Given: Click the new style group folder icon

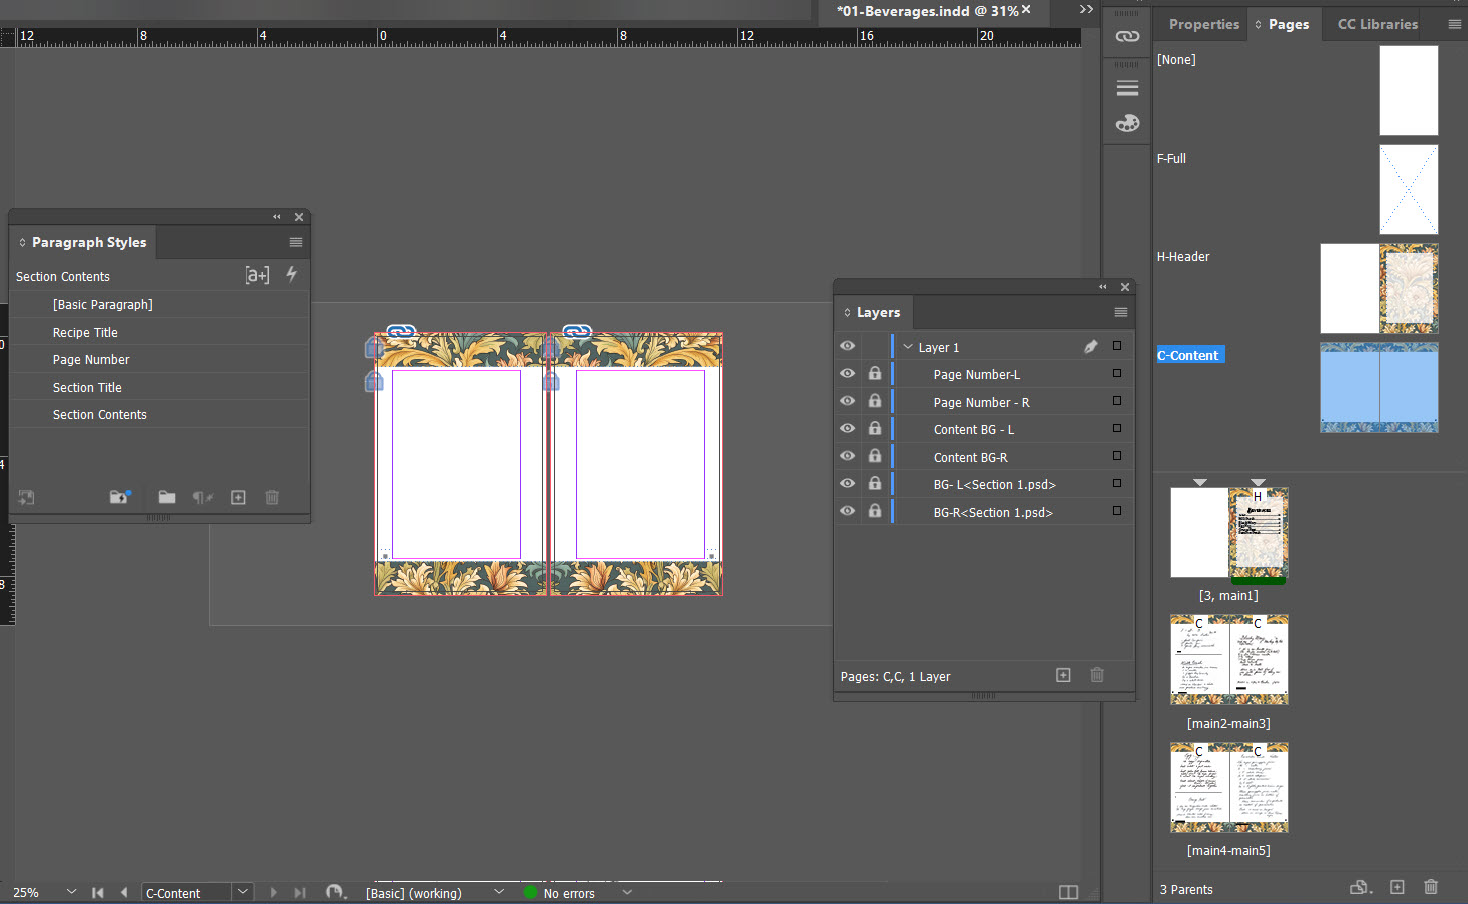Looking at the screenshot, I should pos(167,497).
